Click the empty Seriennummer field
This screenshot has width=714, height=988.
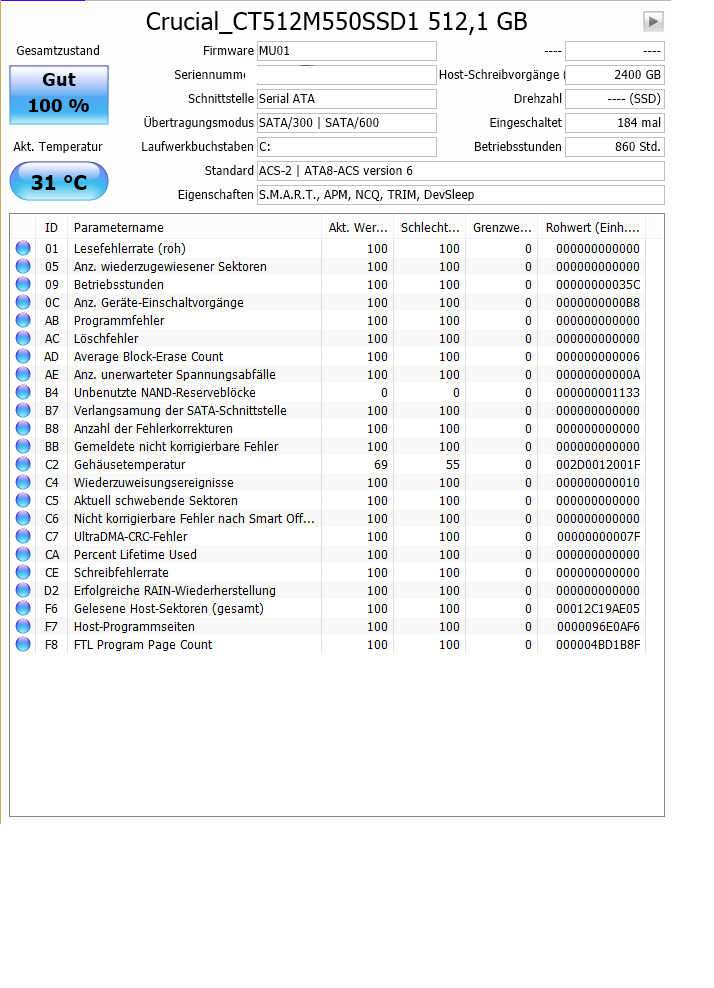[x=347, y=75]
